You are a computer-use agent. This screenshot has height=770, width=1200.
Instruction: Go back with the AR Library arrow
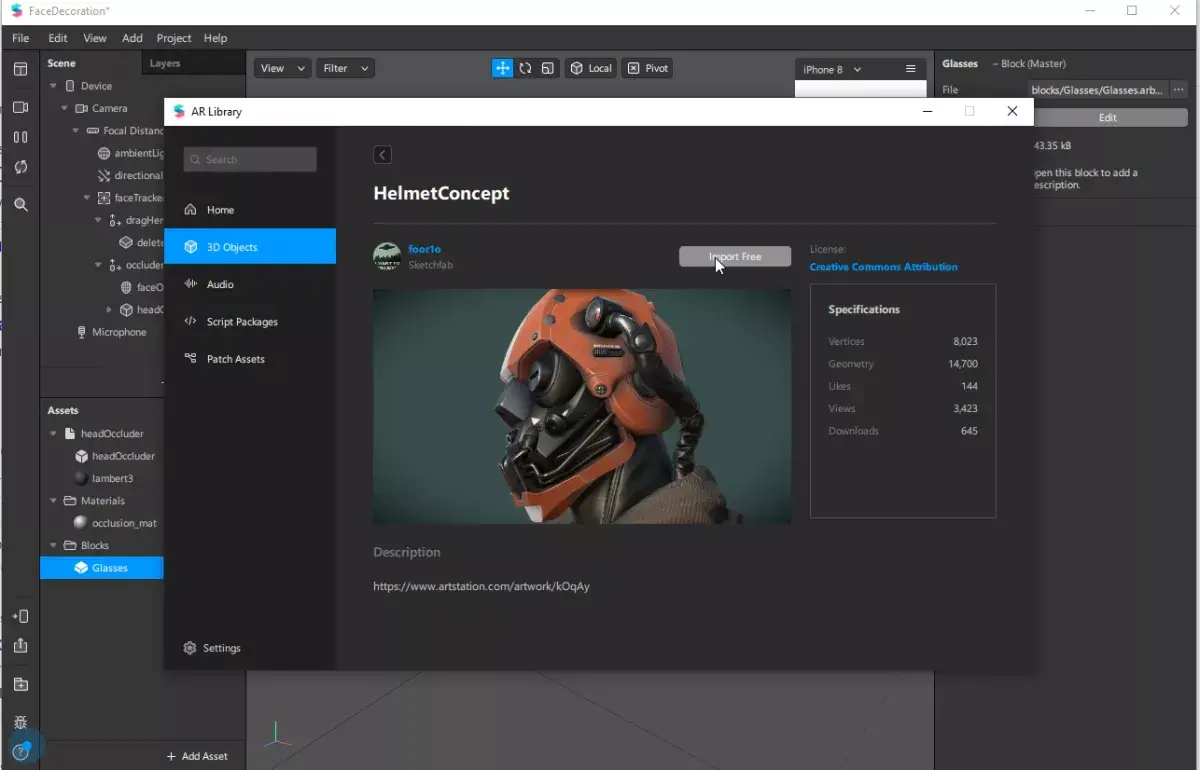point(382,154)
